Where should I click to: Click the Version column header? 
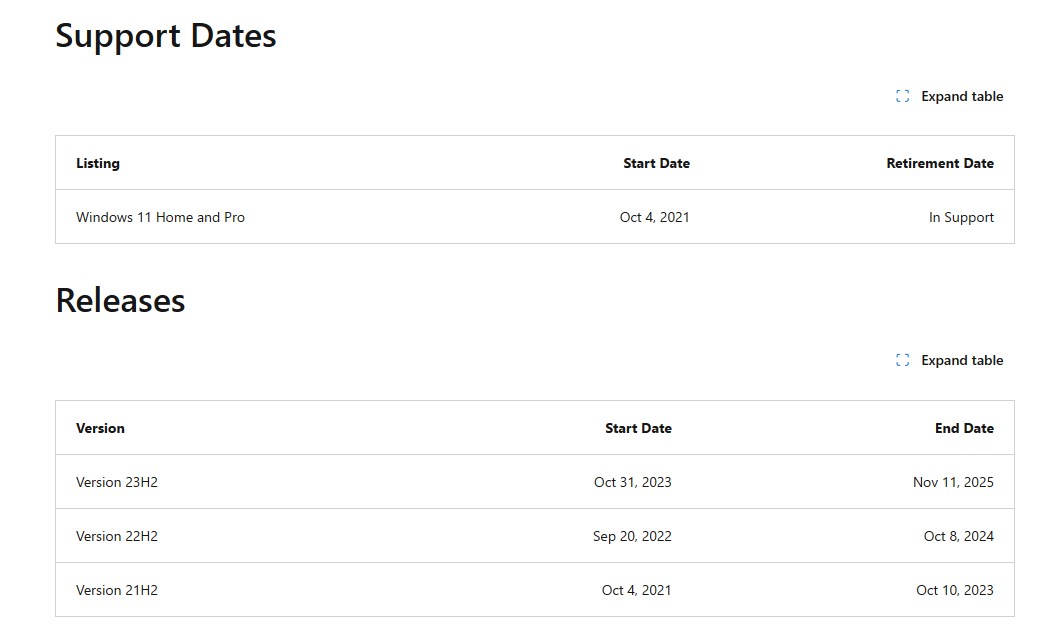point(100,428)
